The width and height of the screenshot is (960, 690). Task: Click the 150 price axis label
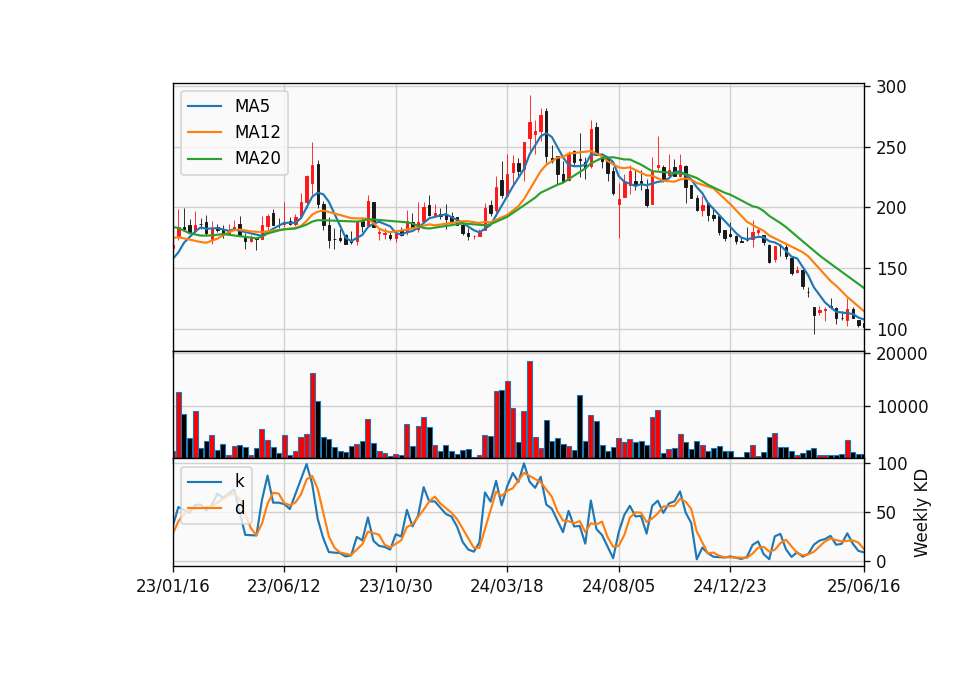pyautogui.click(x=891, y=269)
